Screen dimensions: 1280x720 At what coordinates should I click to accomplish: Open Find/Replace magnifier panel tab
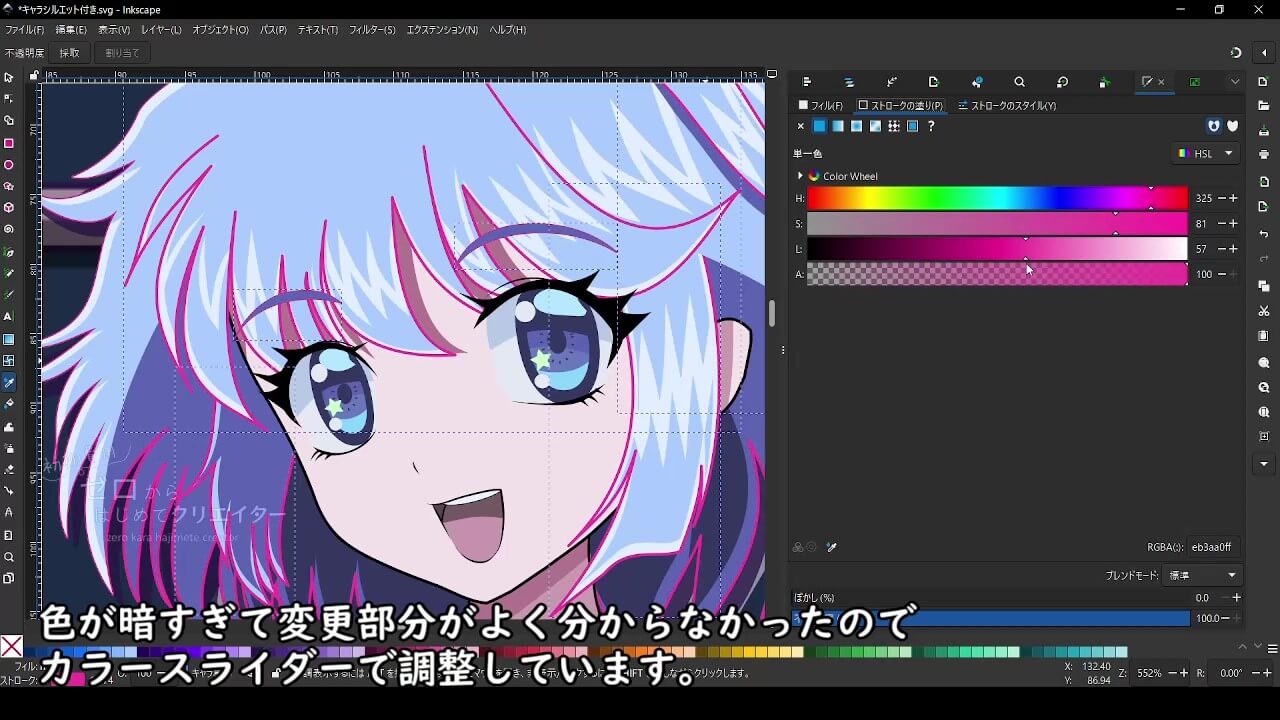click(1019, 82)
